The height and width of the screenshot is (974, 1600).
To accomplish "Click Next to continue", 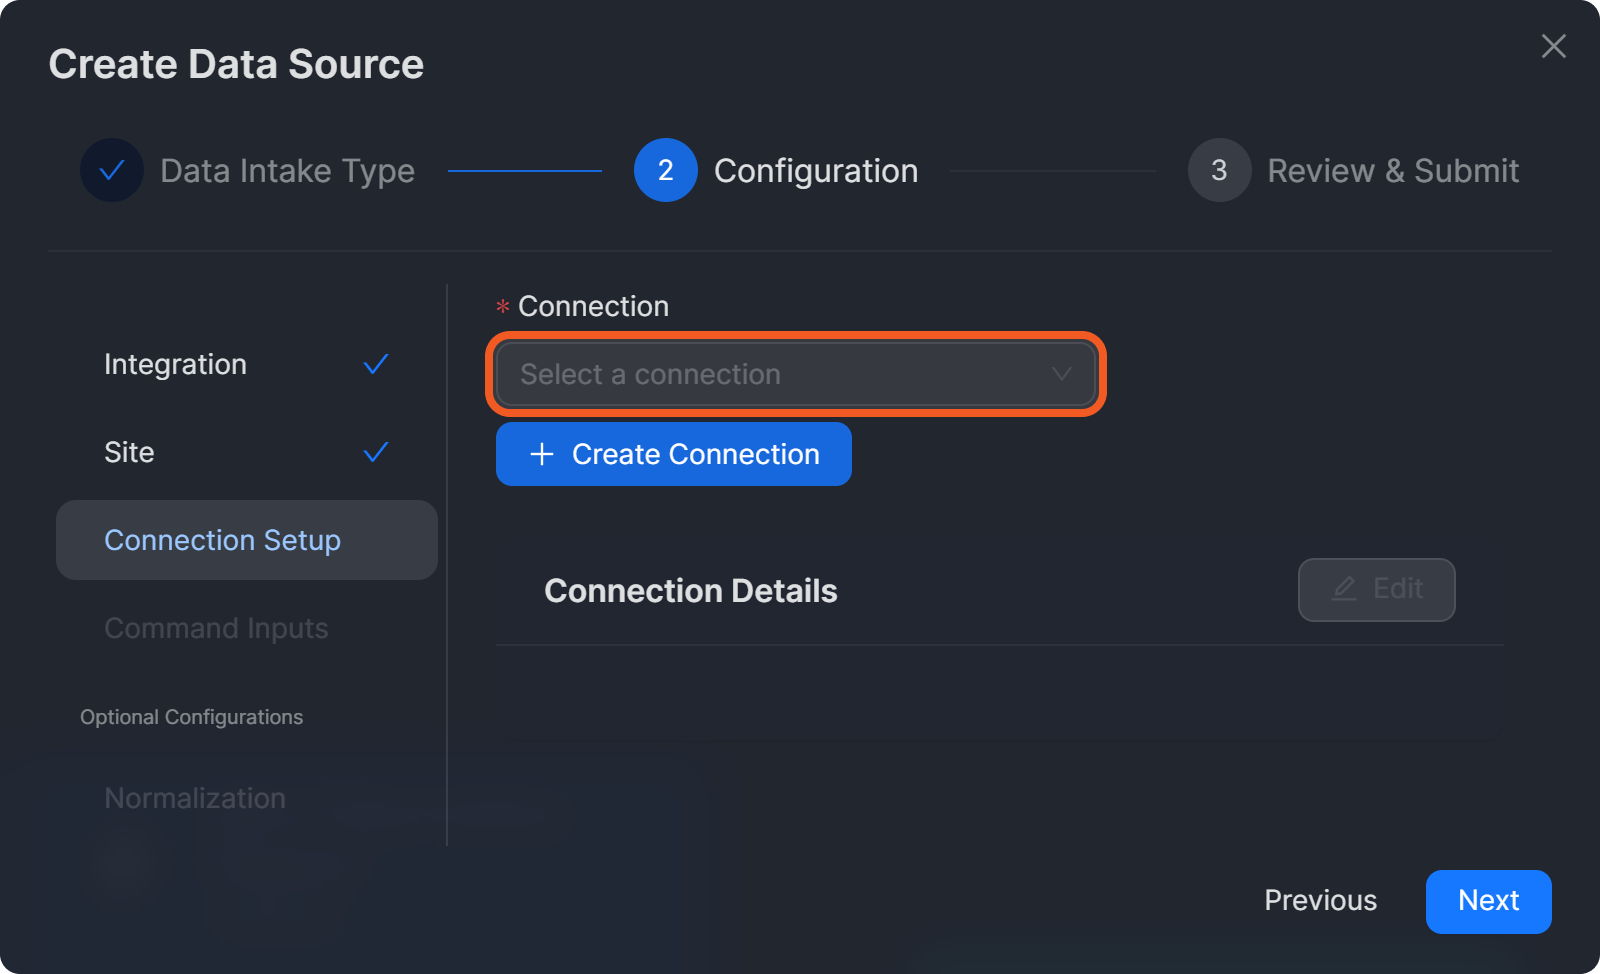I will point(1488,901).
